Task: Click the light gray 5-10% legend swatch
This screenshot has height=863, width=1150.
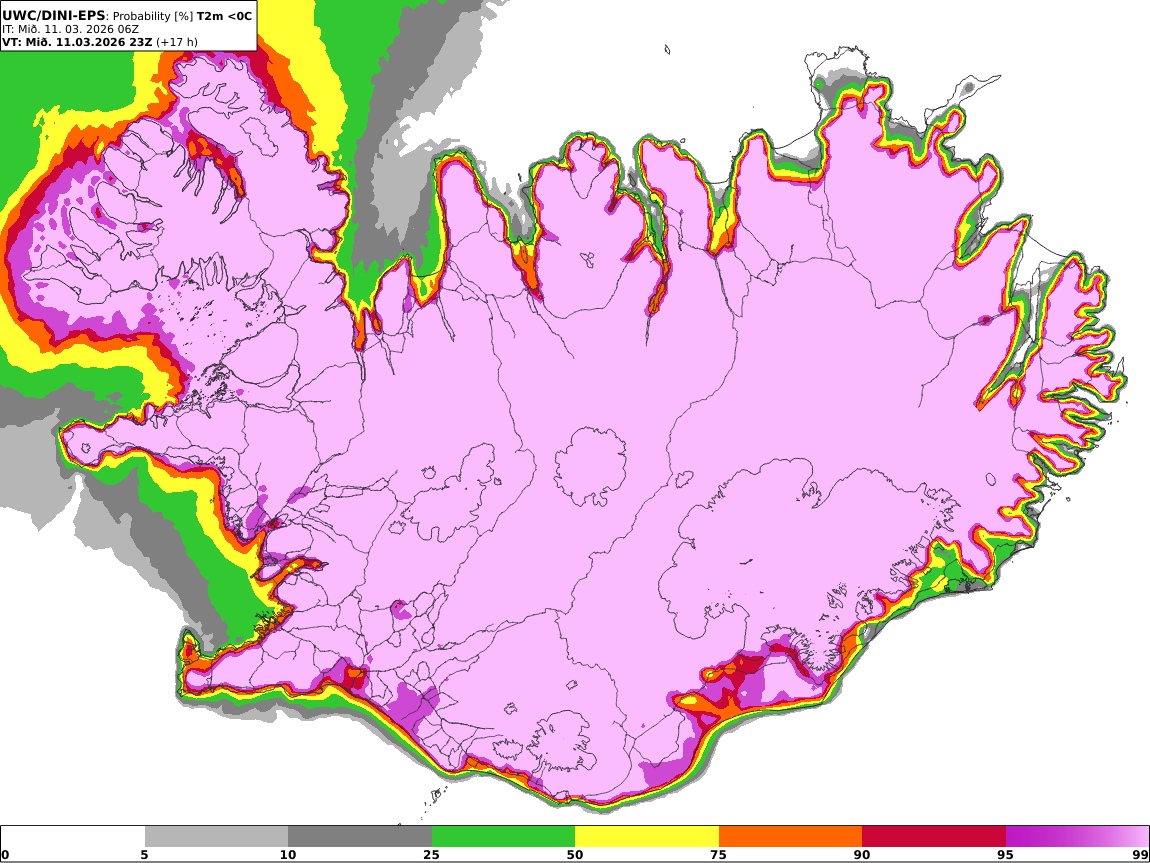Action: (216, 837)
